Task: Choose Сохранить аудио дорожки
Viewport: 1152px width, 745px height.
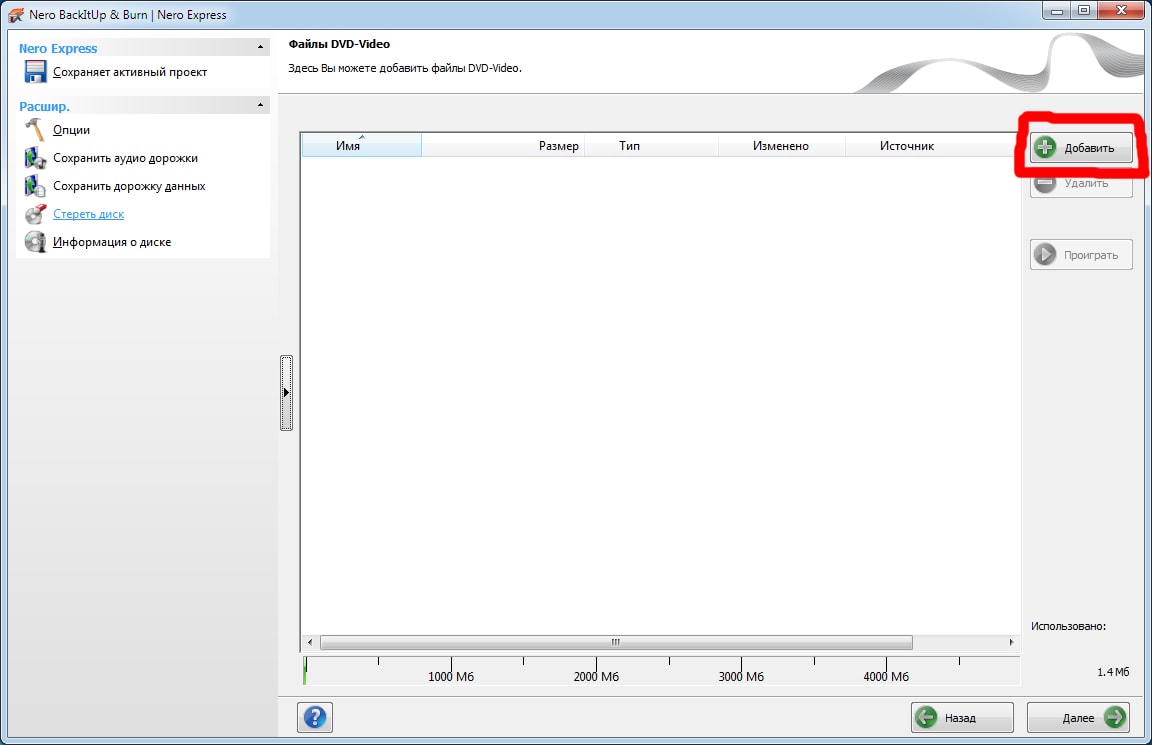Action: (x=125, y=158)
